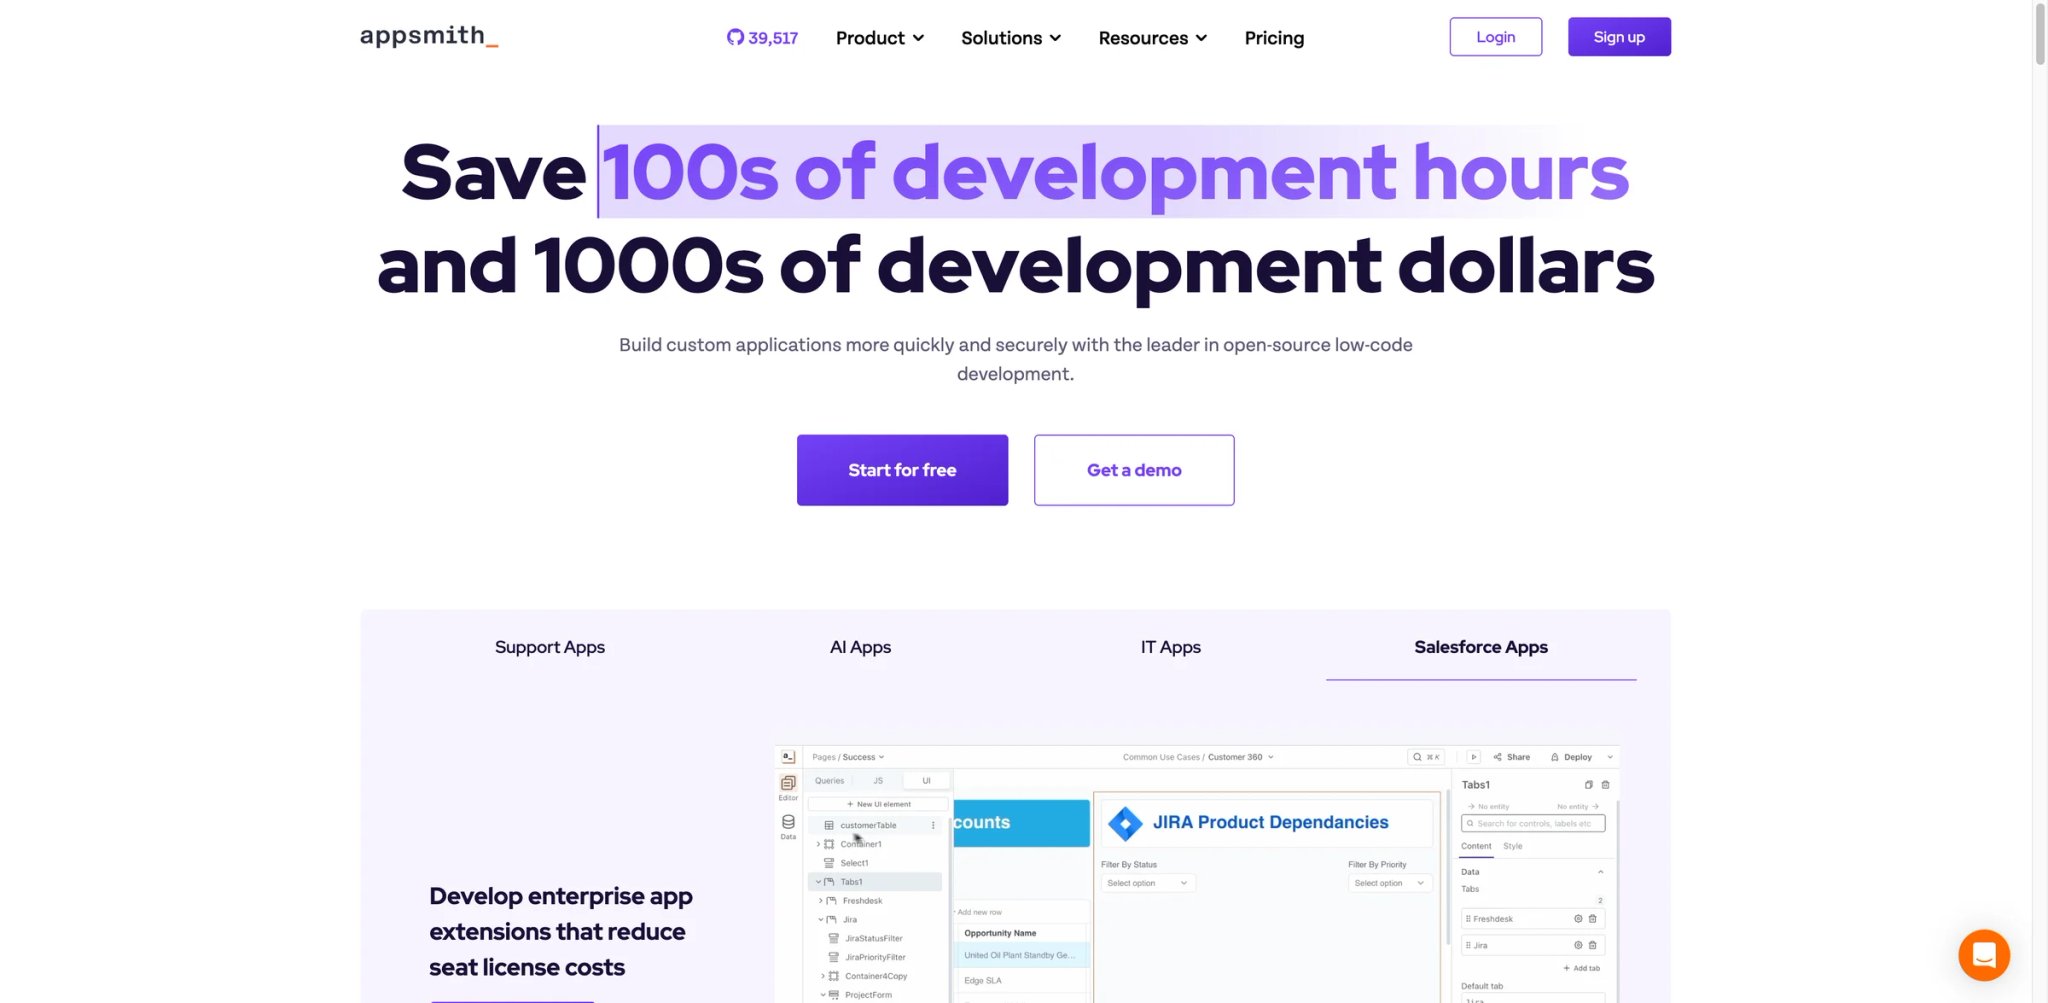Click the United Oil Plant Standby row
Viewport: 2048px width, 1003px height.
(1020, 955)
